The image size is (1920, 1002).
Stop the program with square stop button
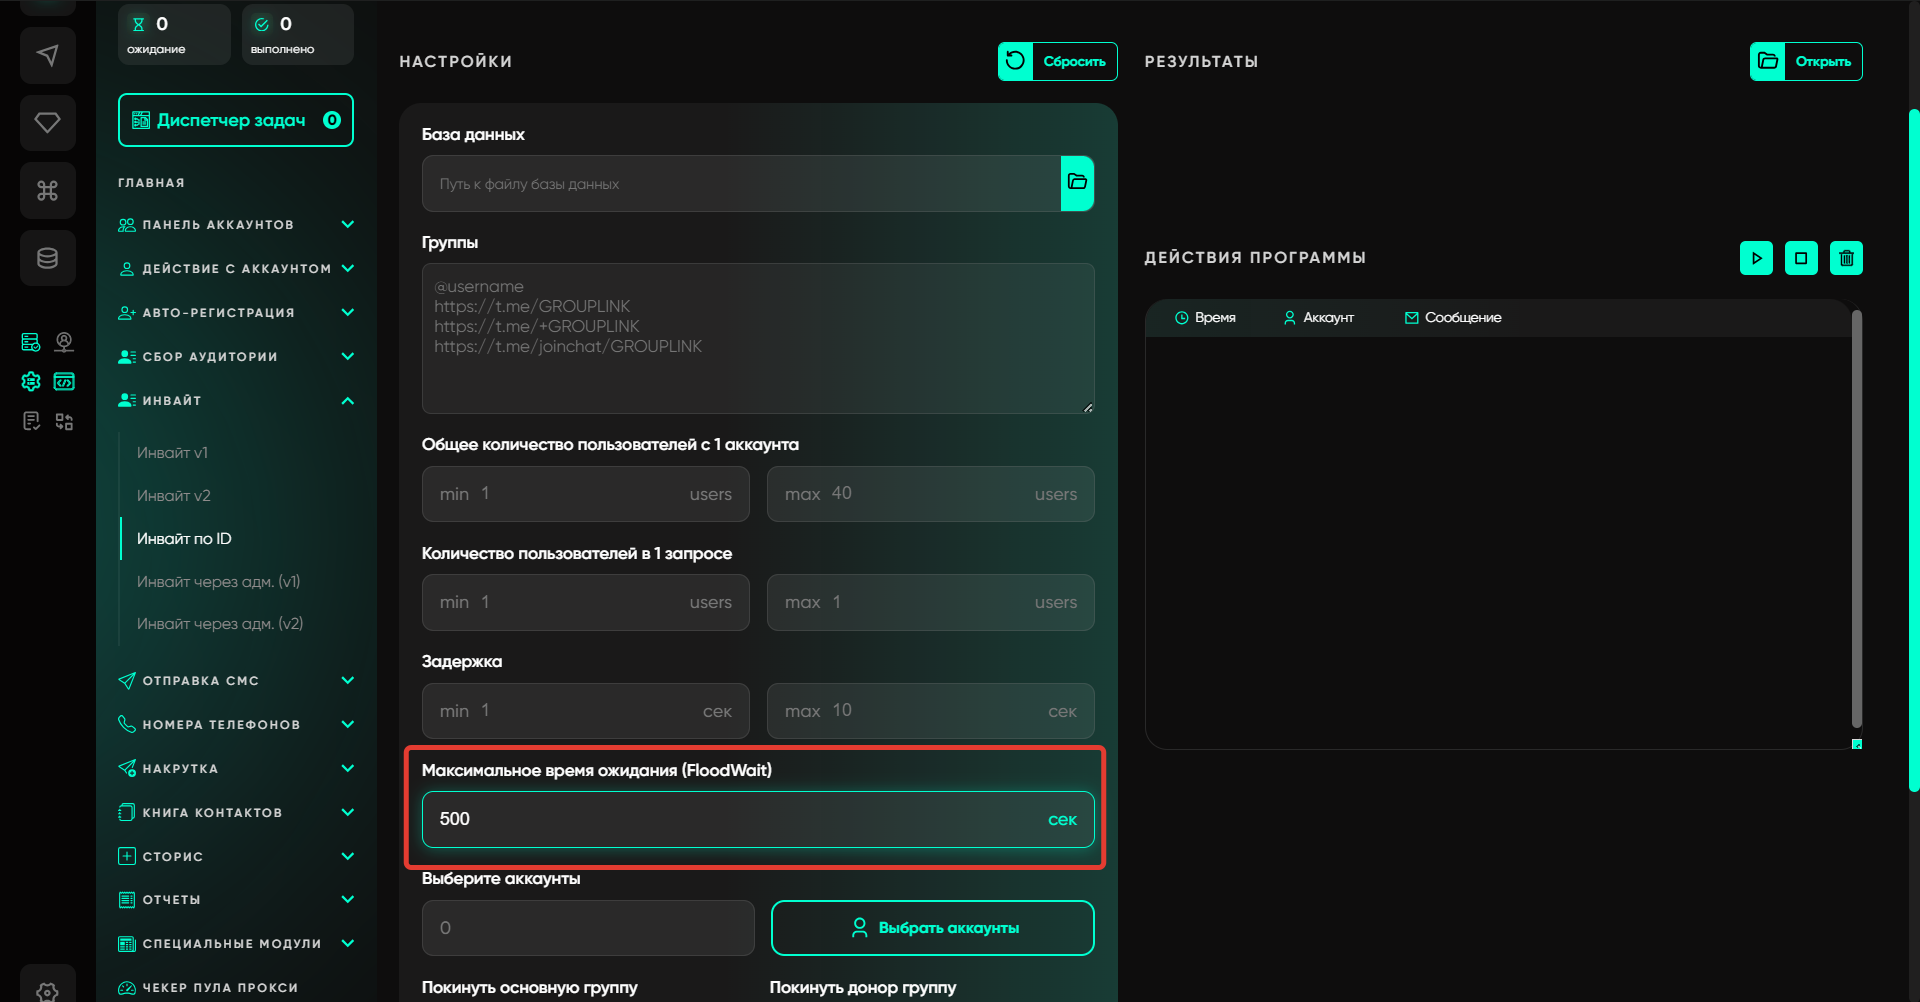pos(1801,258)
